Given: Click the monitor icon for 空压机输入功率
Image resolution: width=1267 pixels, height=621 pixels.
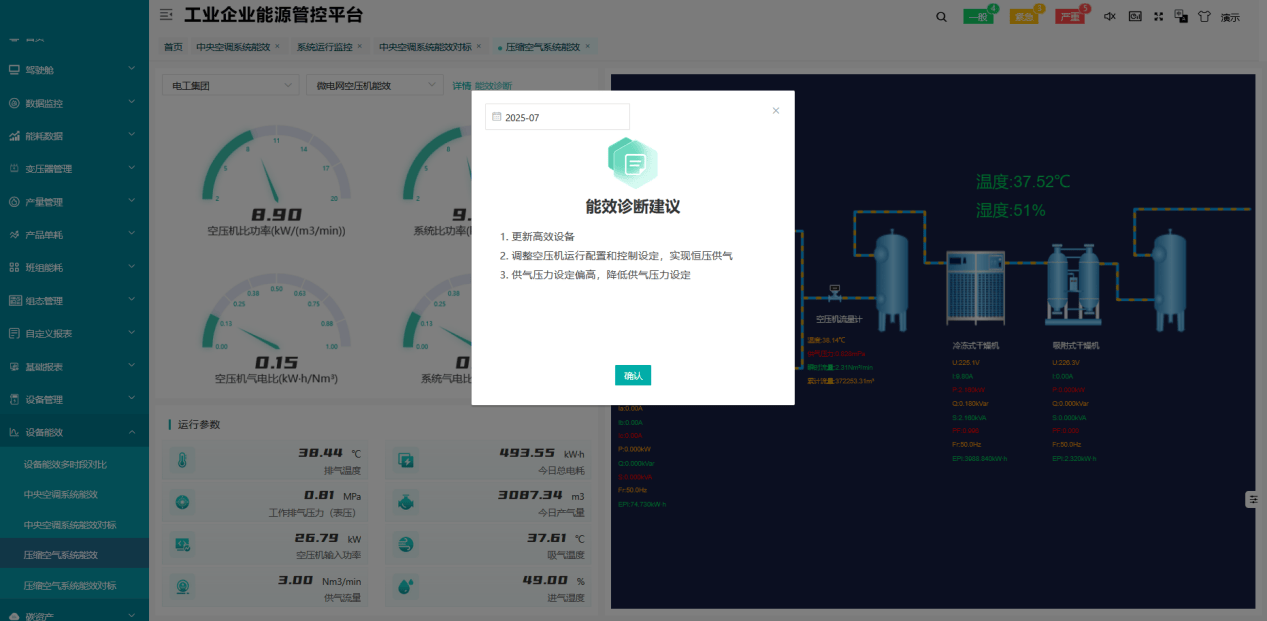Looking at the screenshot, I should click(x=182, y=544).
